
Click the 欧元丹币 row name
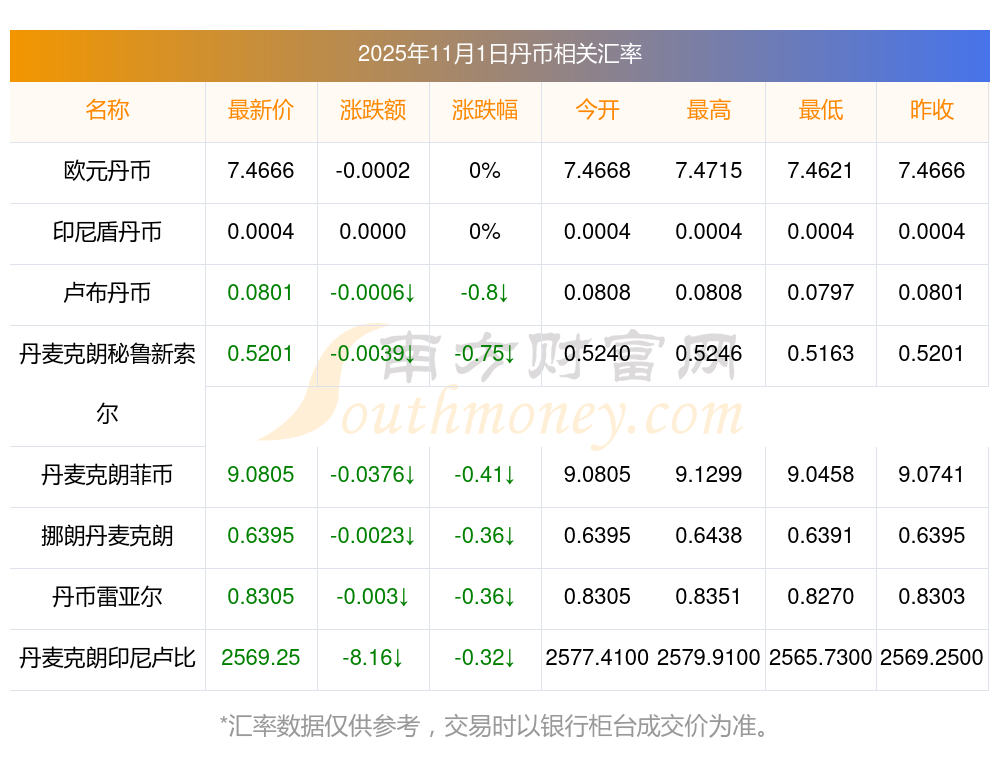107,171
